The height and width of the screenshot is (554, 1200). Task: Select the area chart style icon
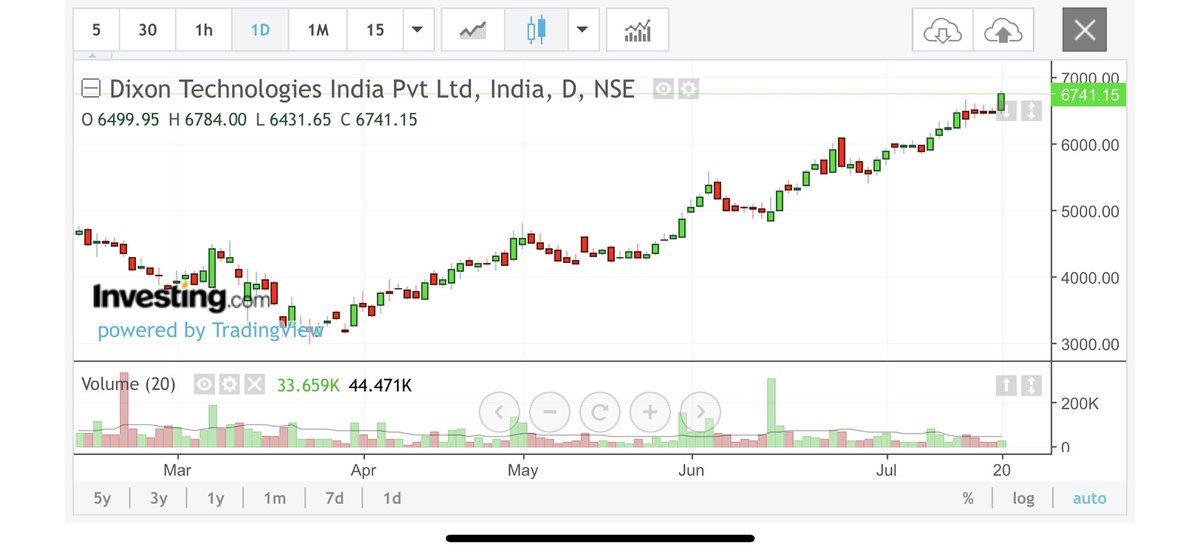point(472,30)
